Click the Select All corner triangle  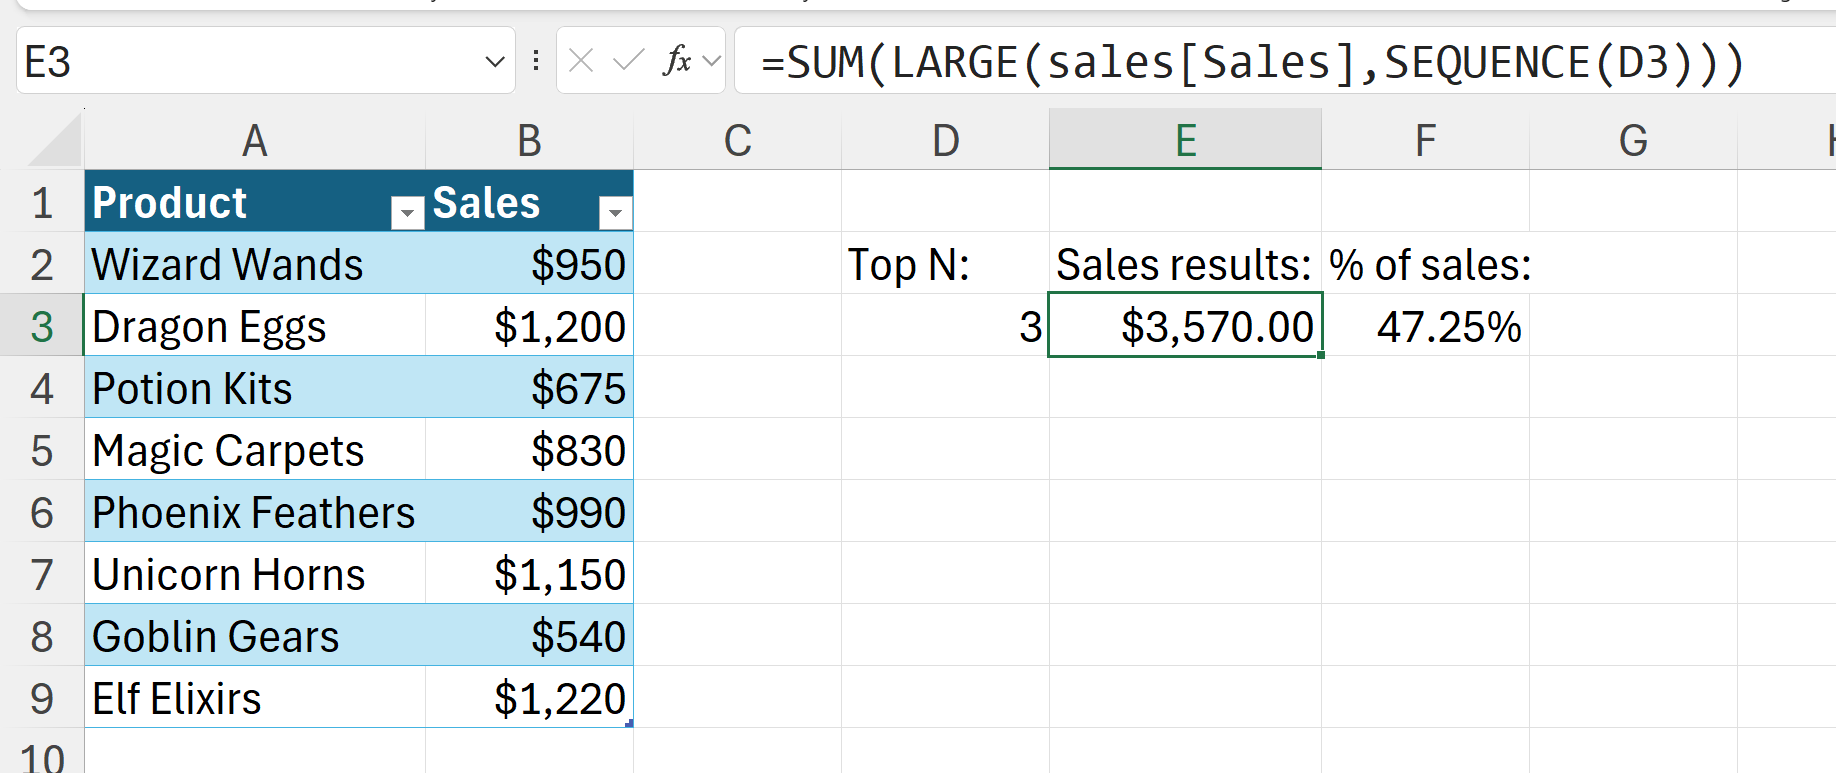point(56,141)
